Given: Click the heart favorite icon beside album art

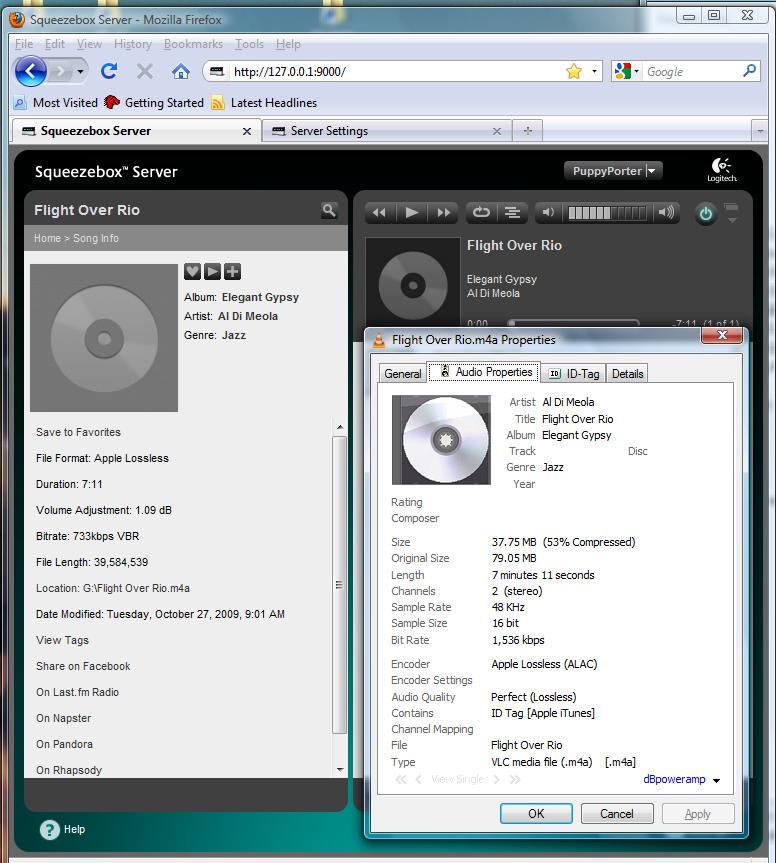Looking at the screenshot, I should click(193, 272).
